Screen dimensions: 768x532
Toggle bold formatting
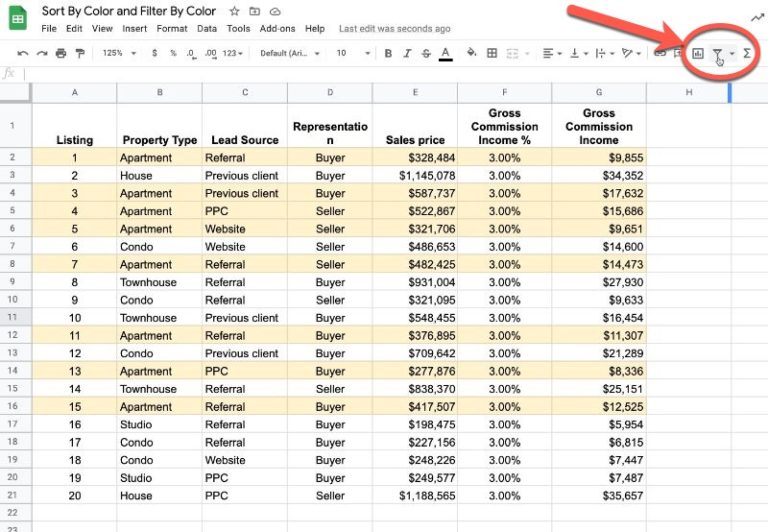[388, 53]
